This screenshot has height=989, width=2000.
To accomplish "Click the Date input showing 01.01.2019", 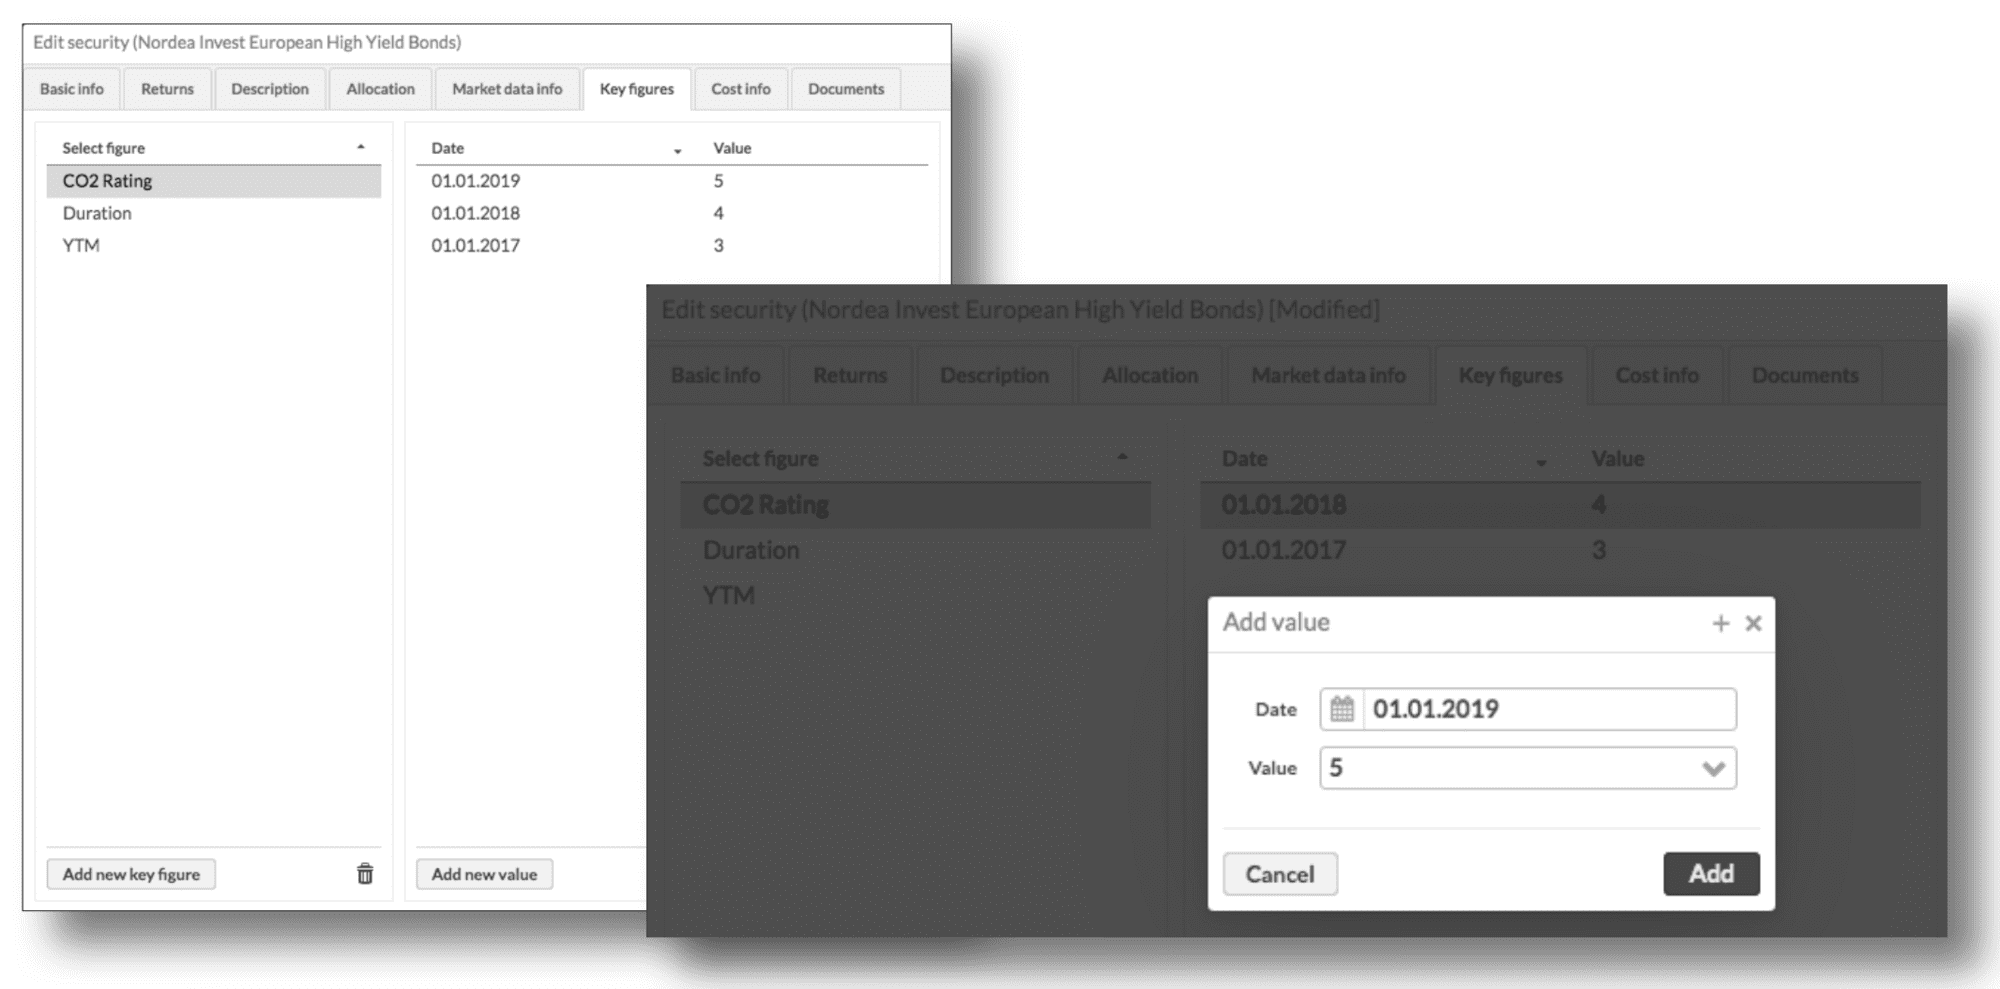I will point(1549,709).
